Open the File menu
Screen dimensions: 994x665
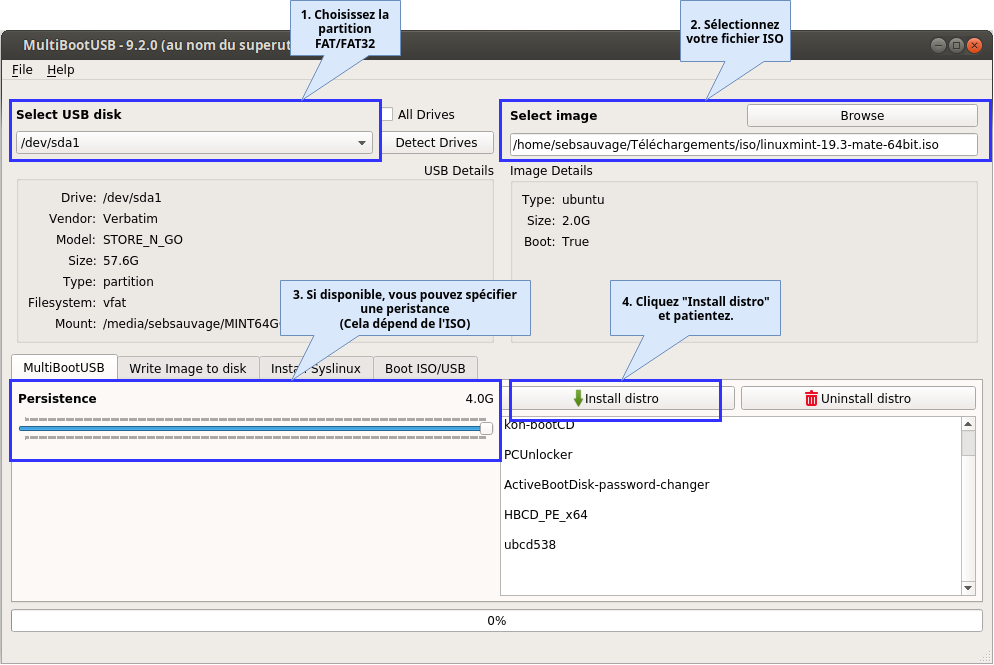point(22,70)
